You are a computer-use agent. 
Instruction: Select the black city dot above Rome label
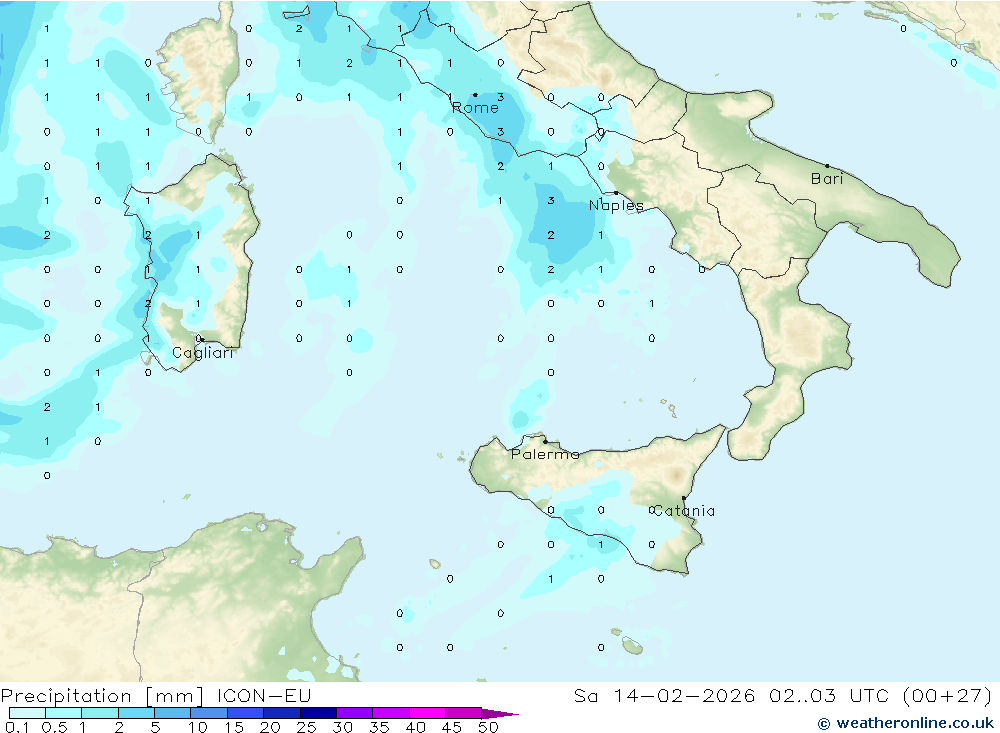coord(475,95)
